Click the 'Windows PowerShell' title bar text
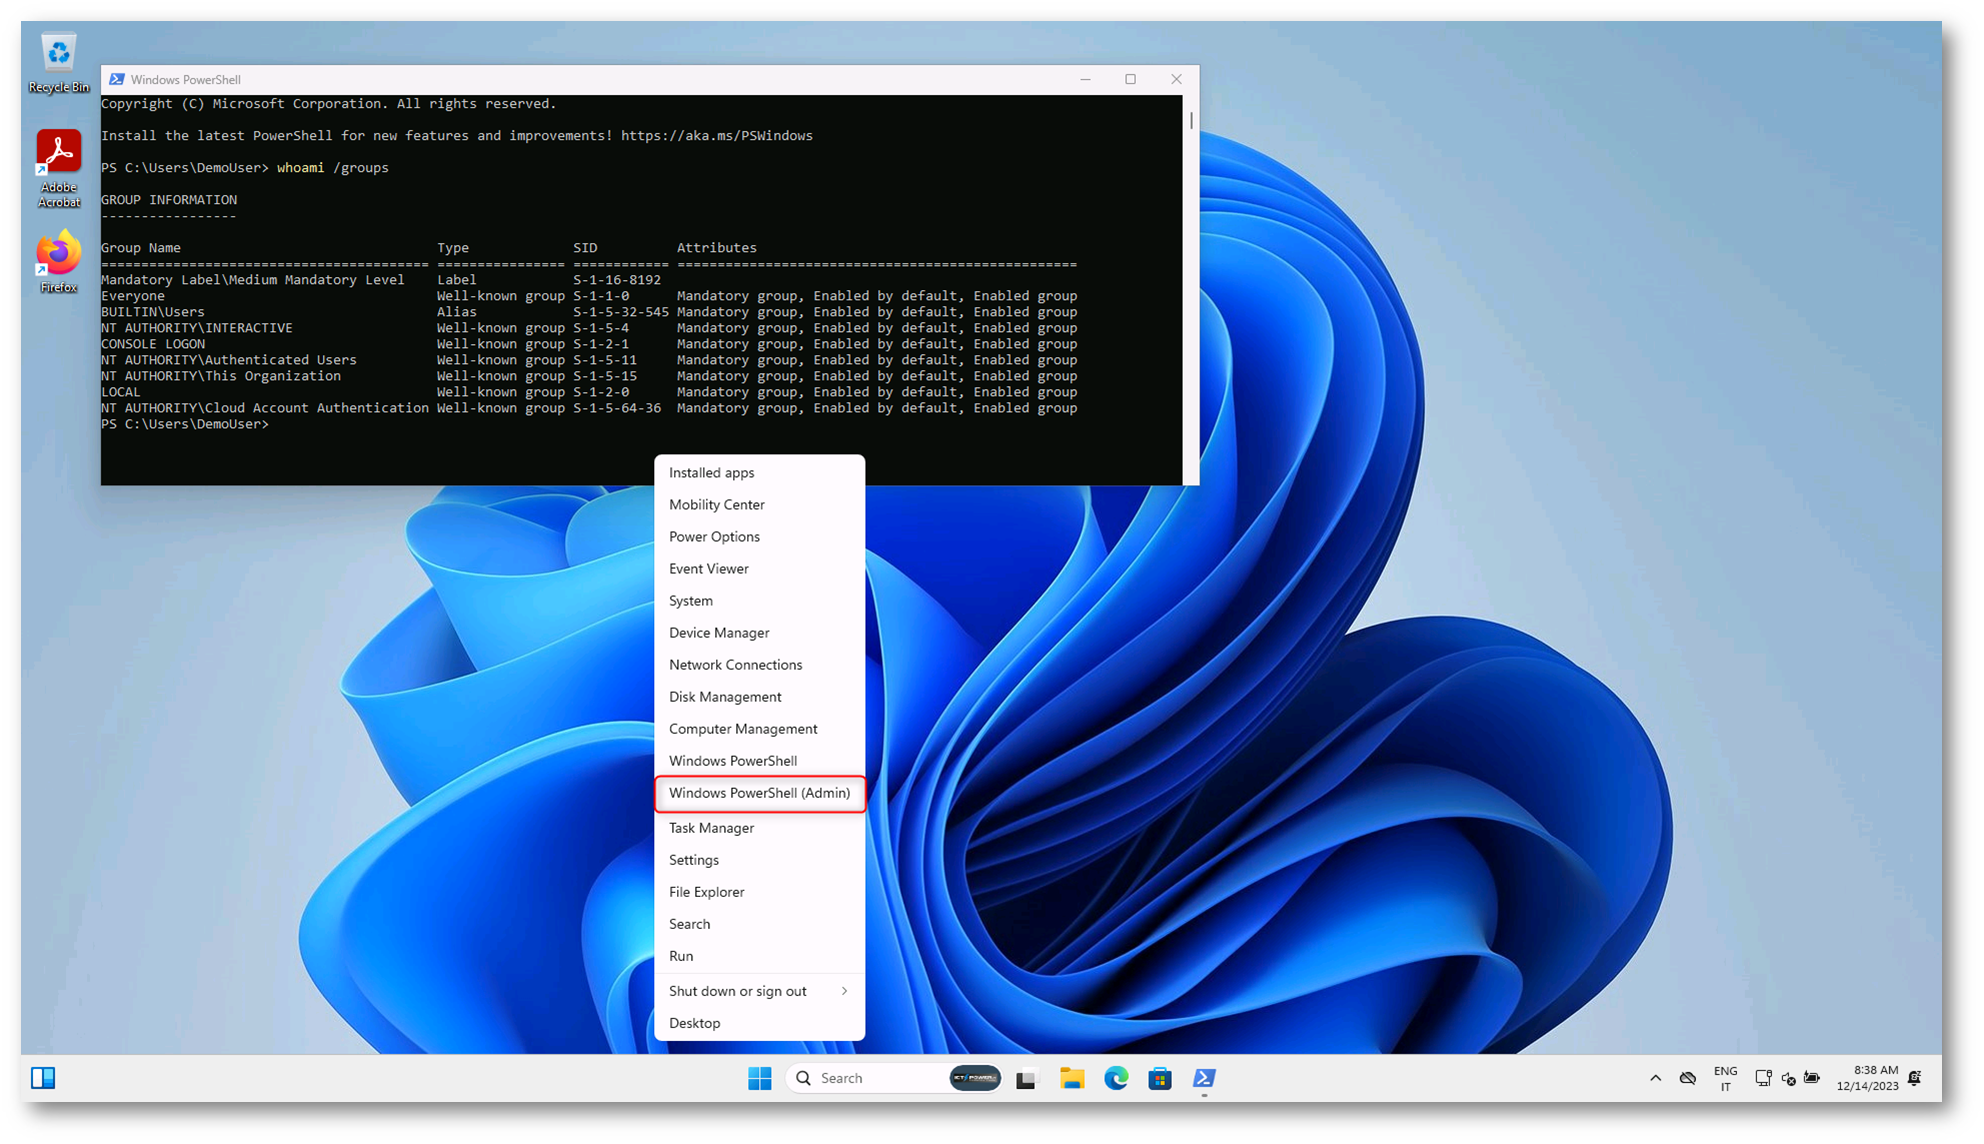 tap(185, 79)
